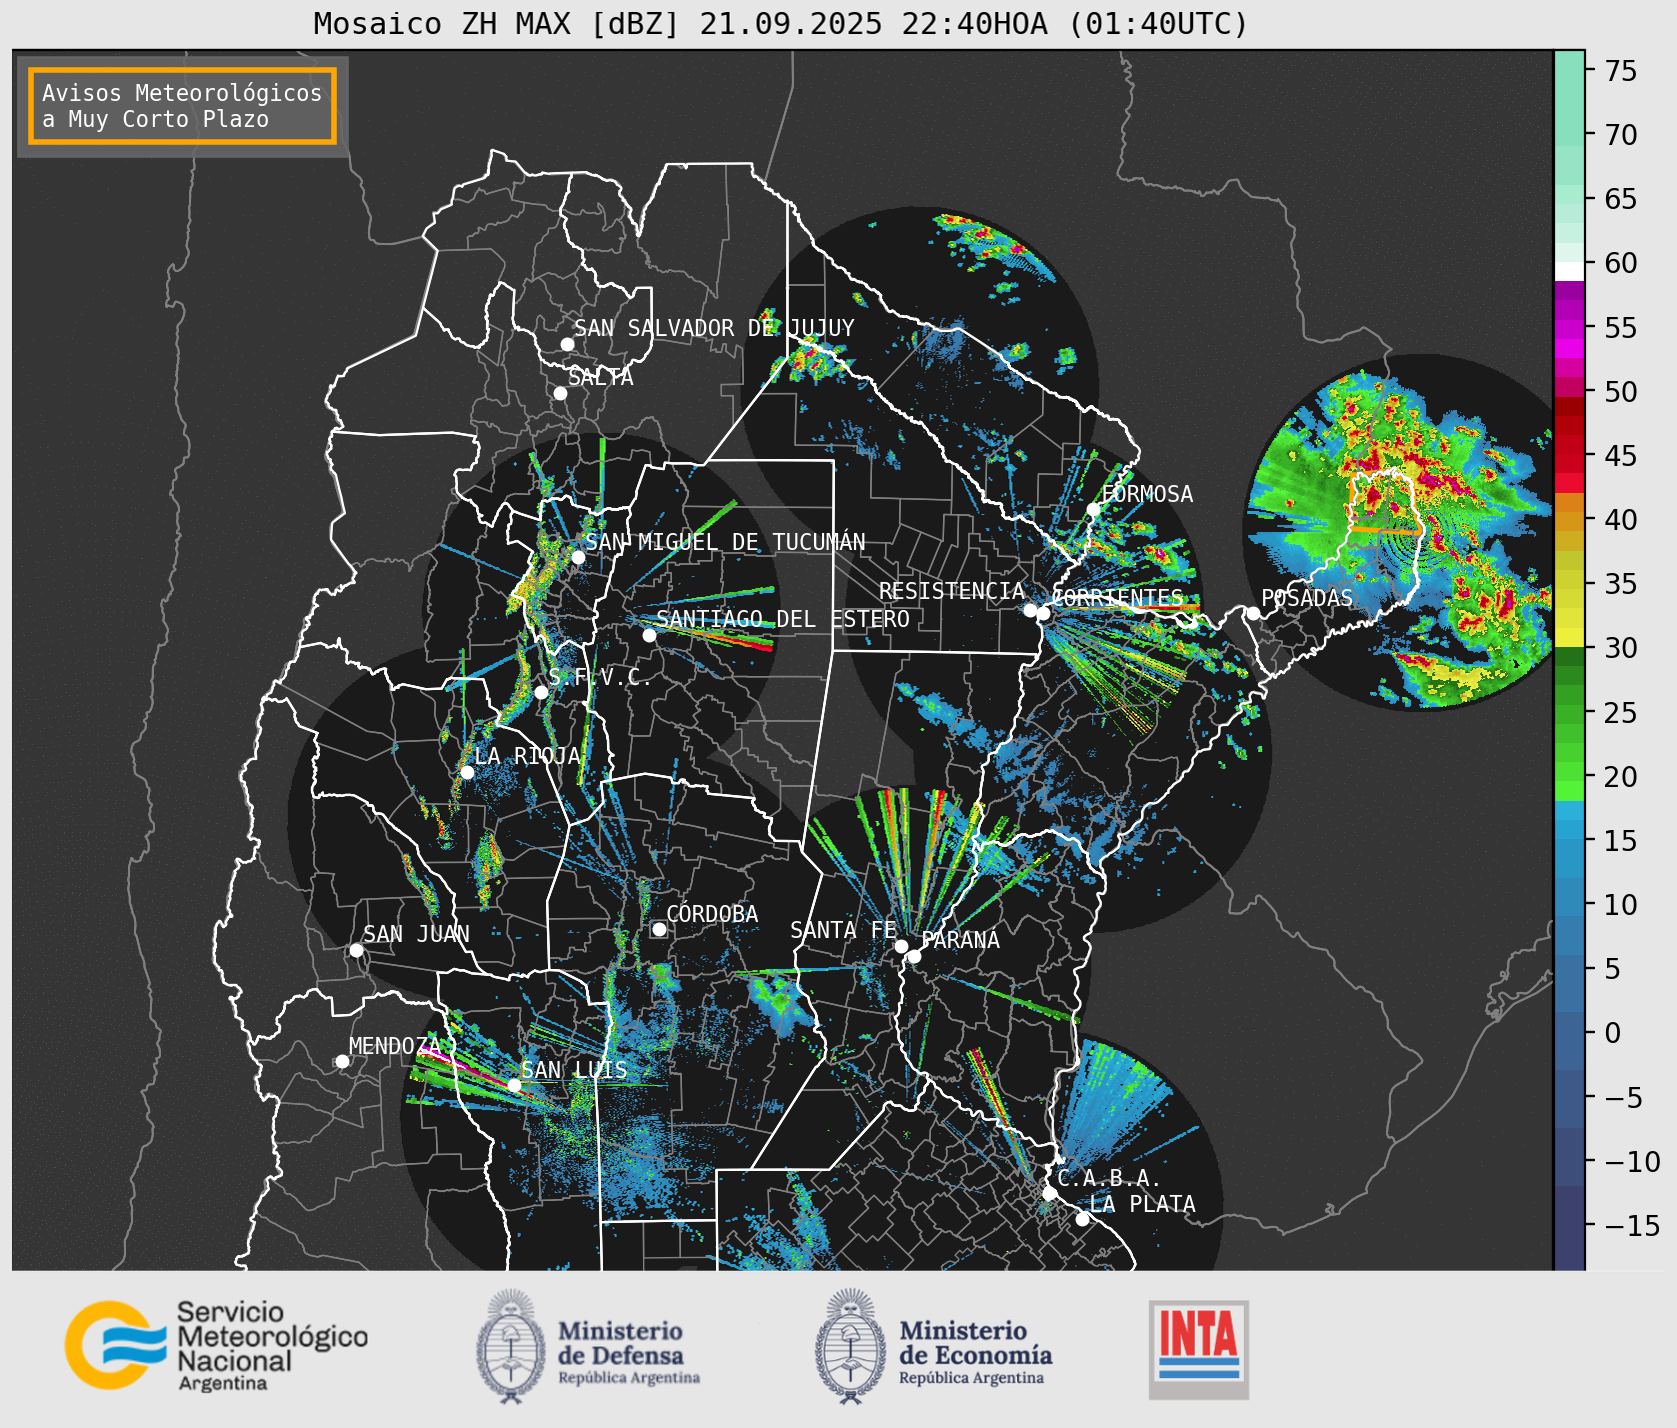Click the Ministerio de Economía wordmark
Screen dimensions: 1677x1428
pyautogui.click(x=975, y=1355)
